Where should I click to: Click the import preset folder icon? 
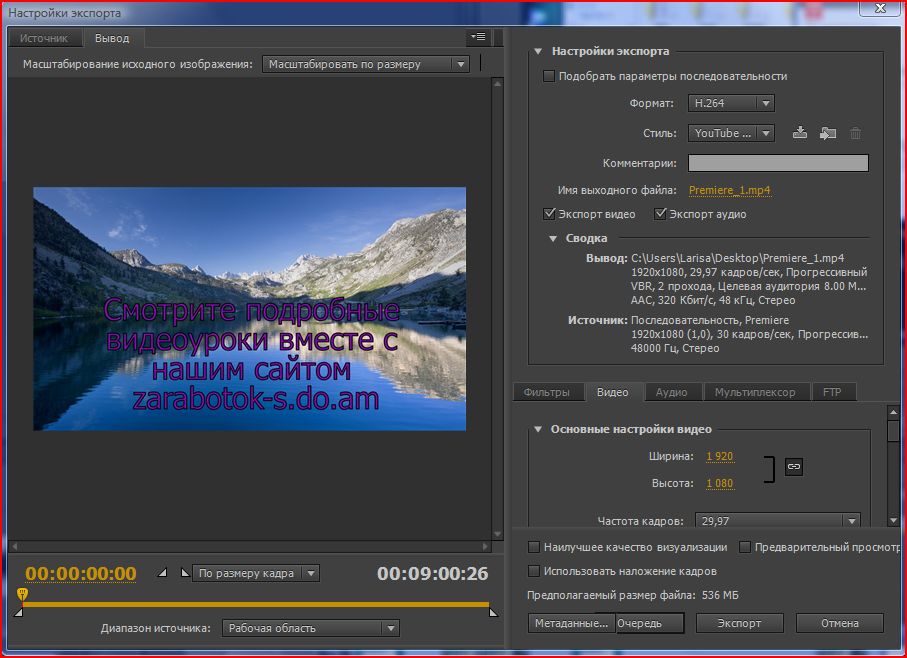tap(827, 133)
